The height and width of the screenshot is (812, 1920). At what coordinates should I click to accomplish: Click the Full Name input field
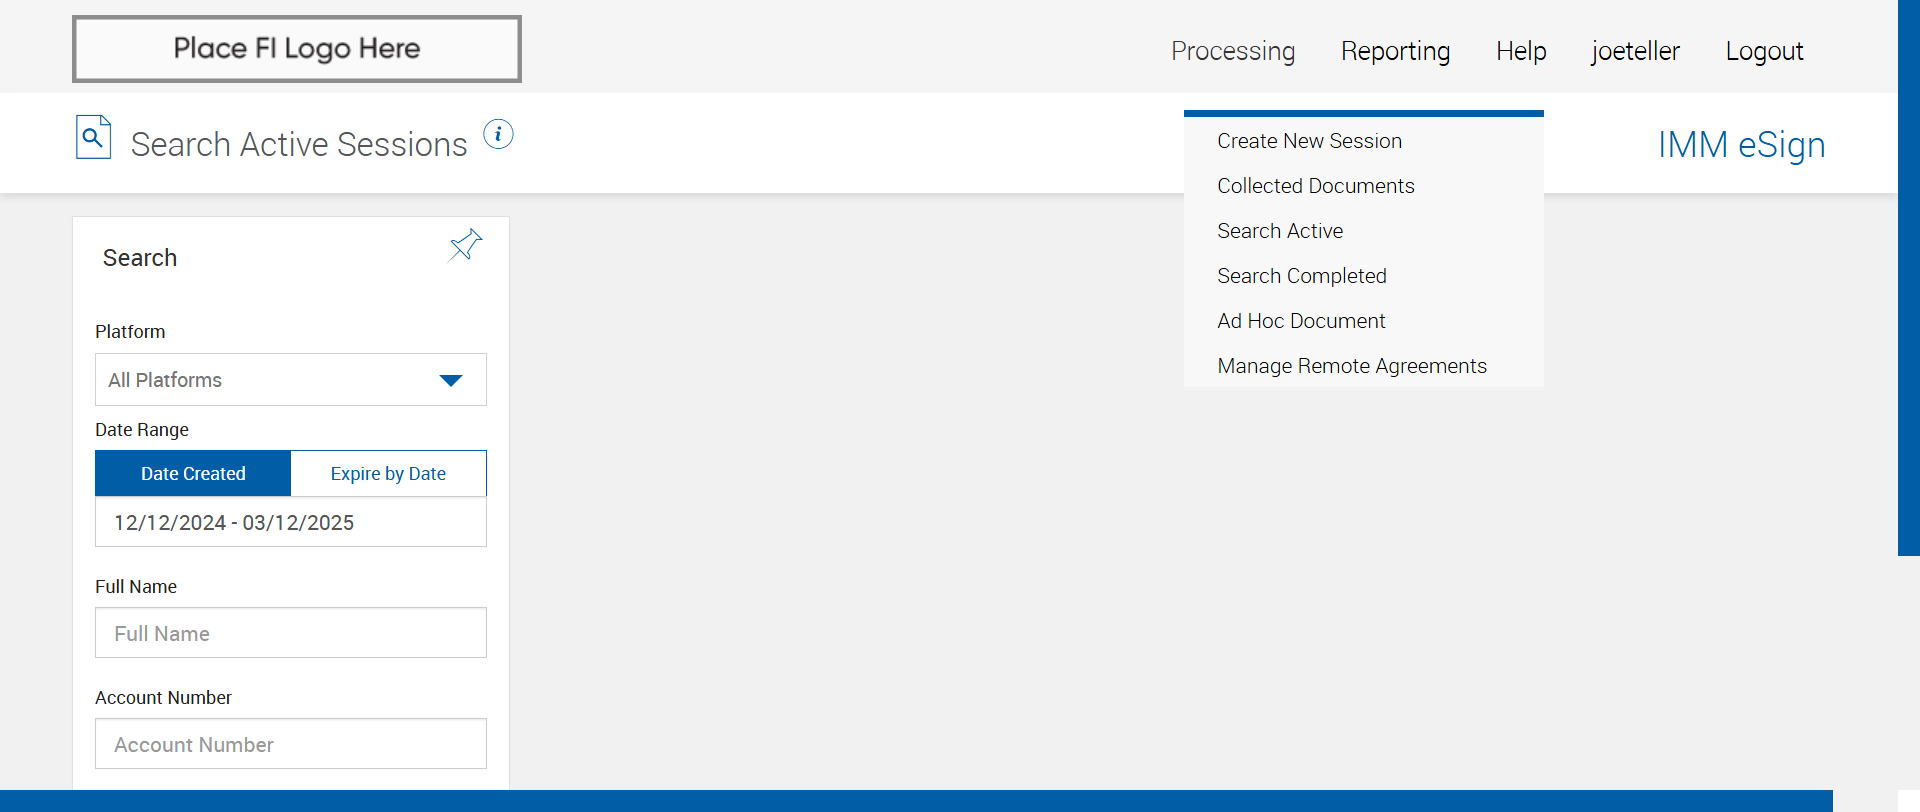290,633
